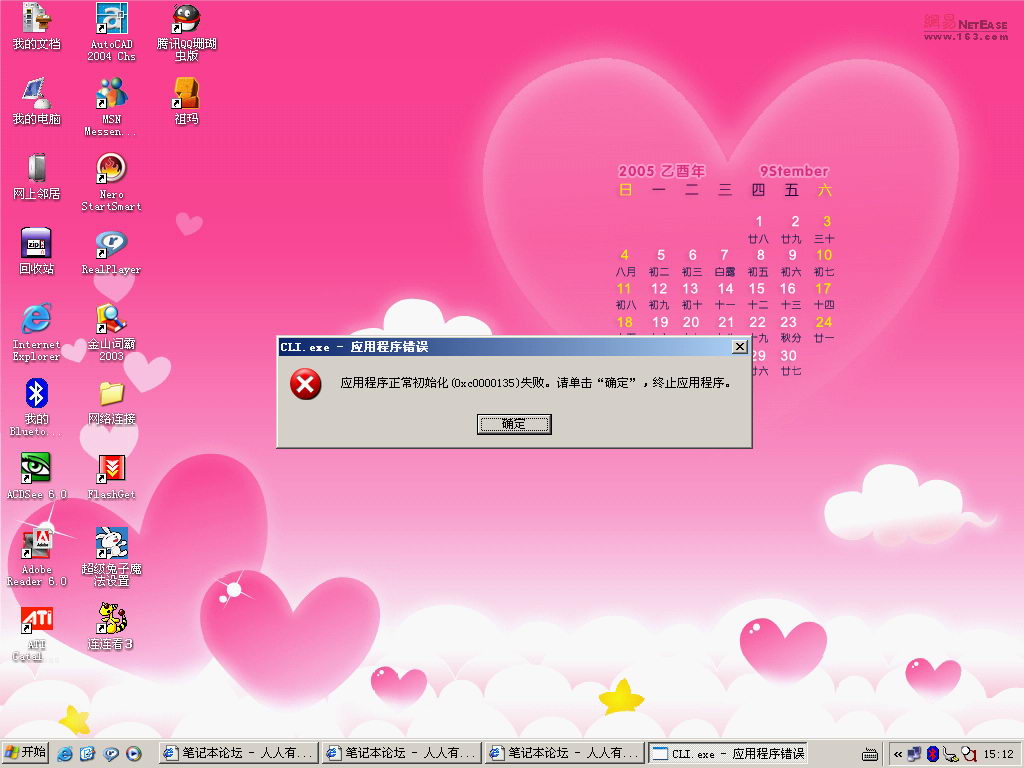Click the Bluetooth tray icon
This screenshot has height=768, width=1024.
coord(933,754)
